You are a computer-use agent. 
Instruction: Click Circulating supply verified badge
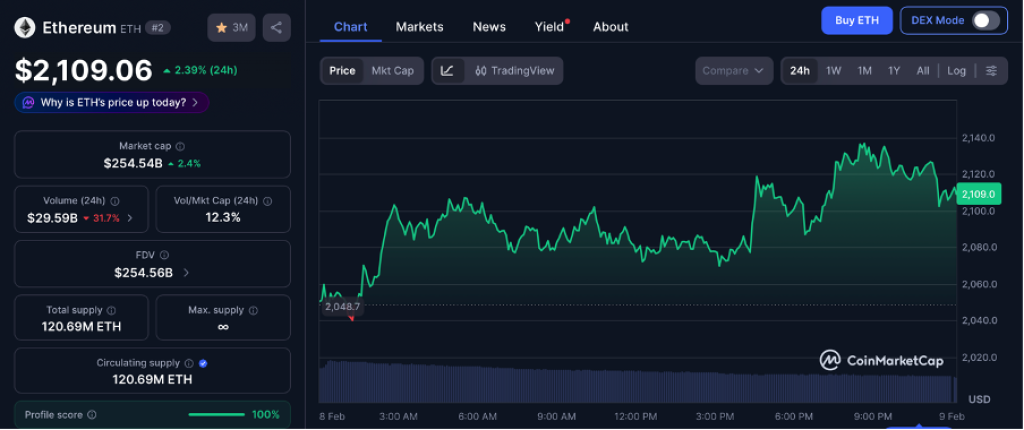[x=203, y=363]
